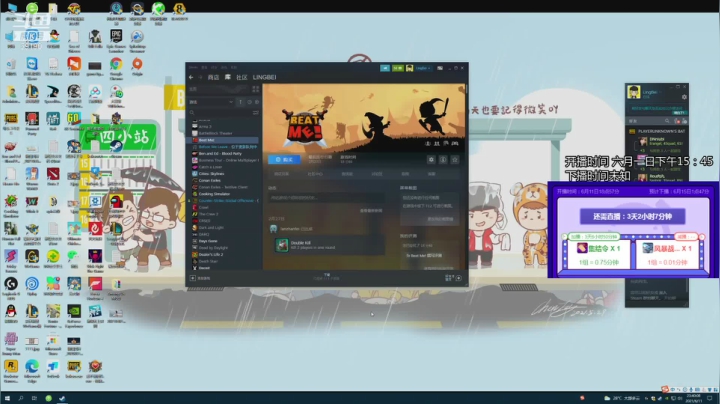This screenshot has height=404, width=720.
Task: Open the 下载 downloads status
Action: coord(326,276)
